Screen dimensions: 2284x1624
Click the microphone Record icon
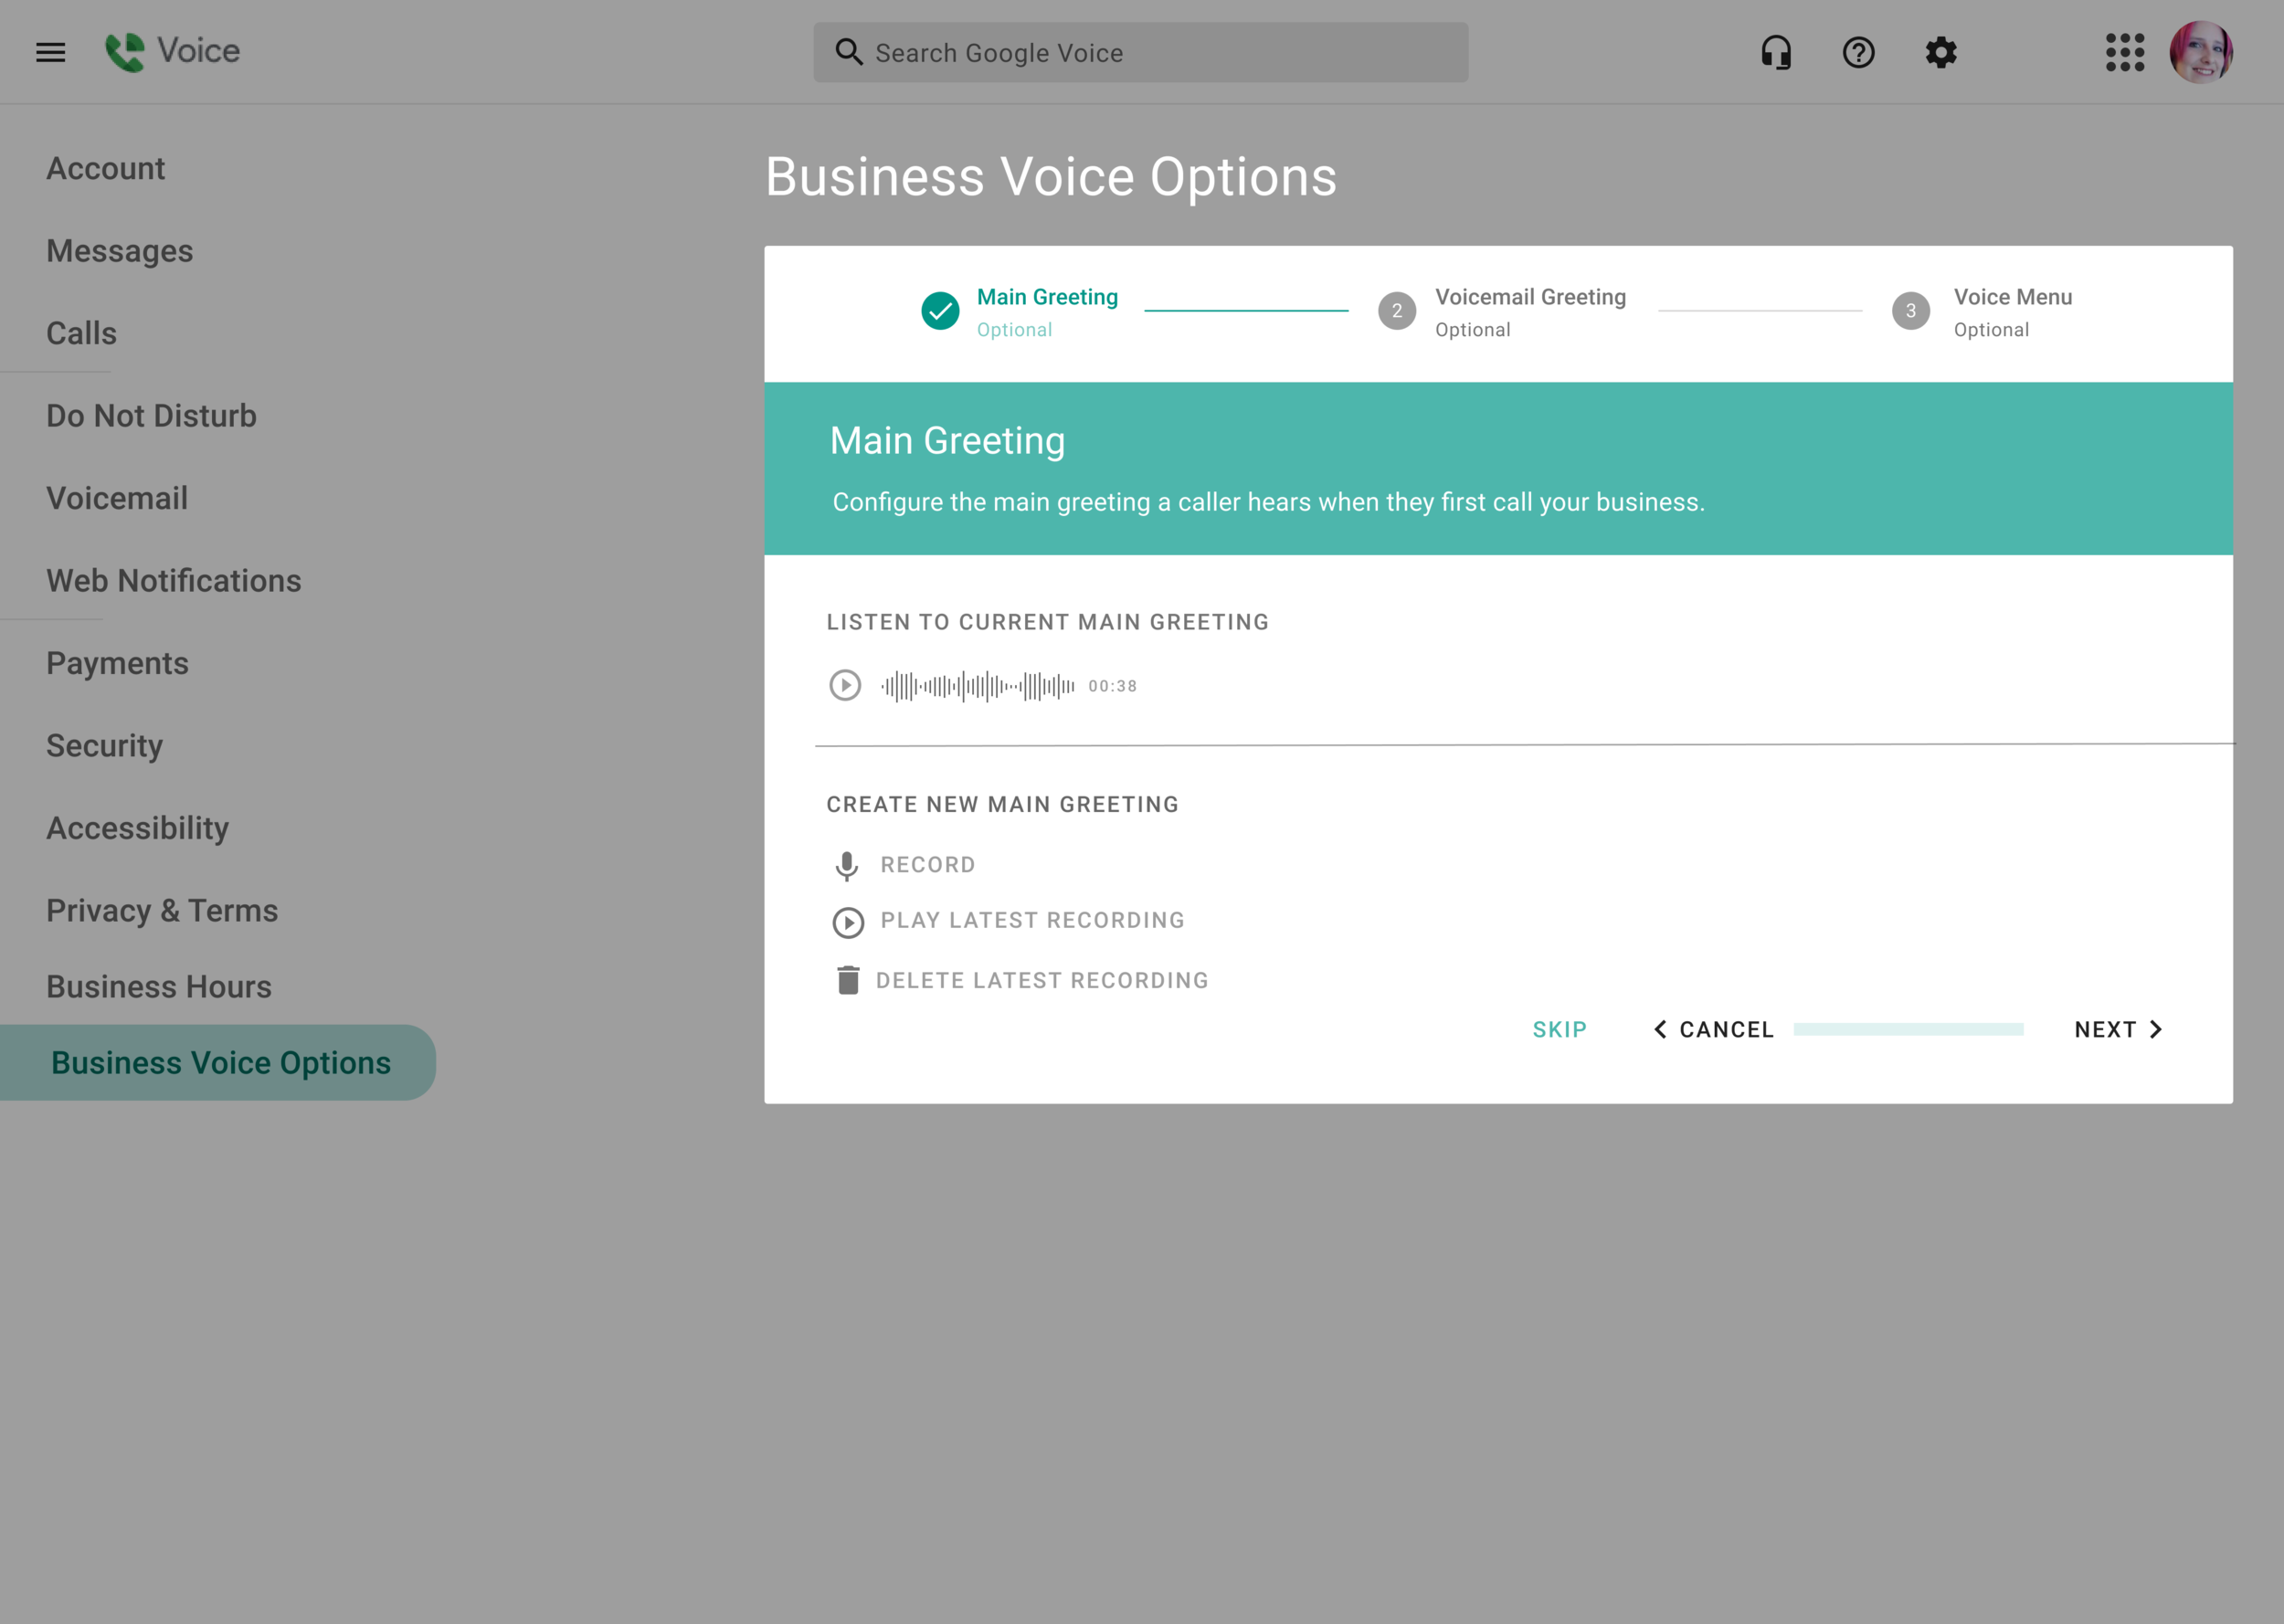[x=846, y=866]
